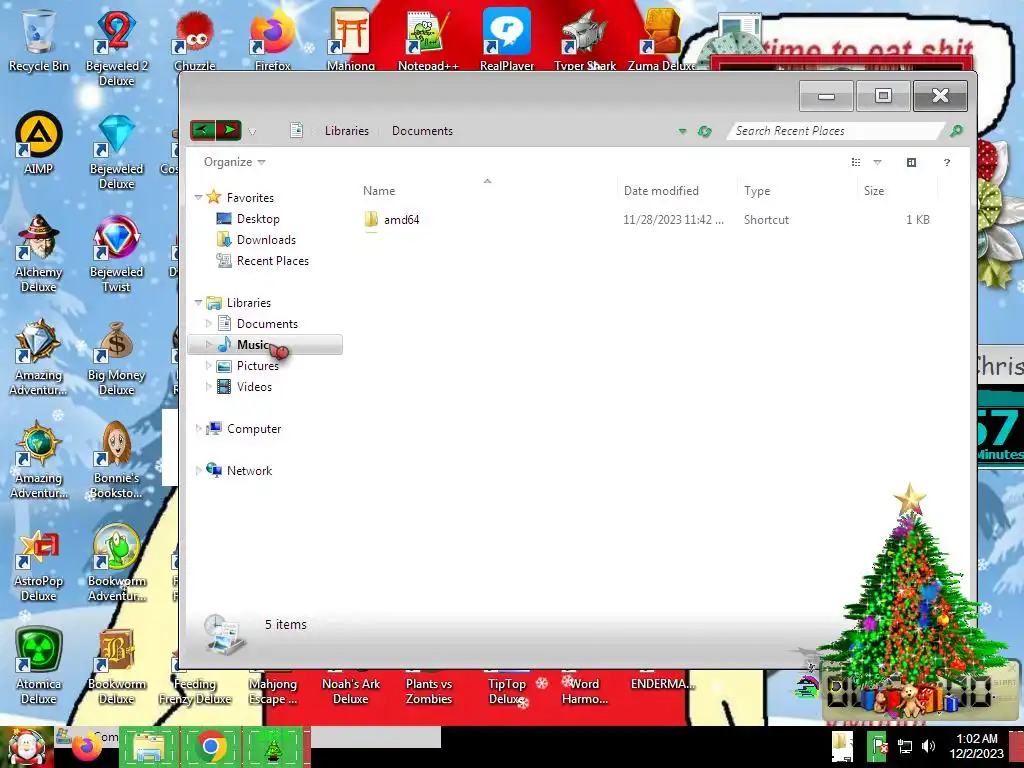This screenshot has height=768, width=1024.
Task: Select the Big Money Deluxe desktop shortcut
Action: (x=116, y=357)
